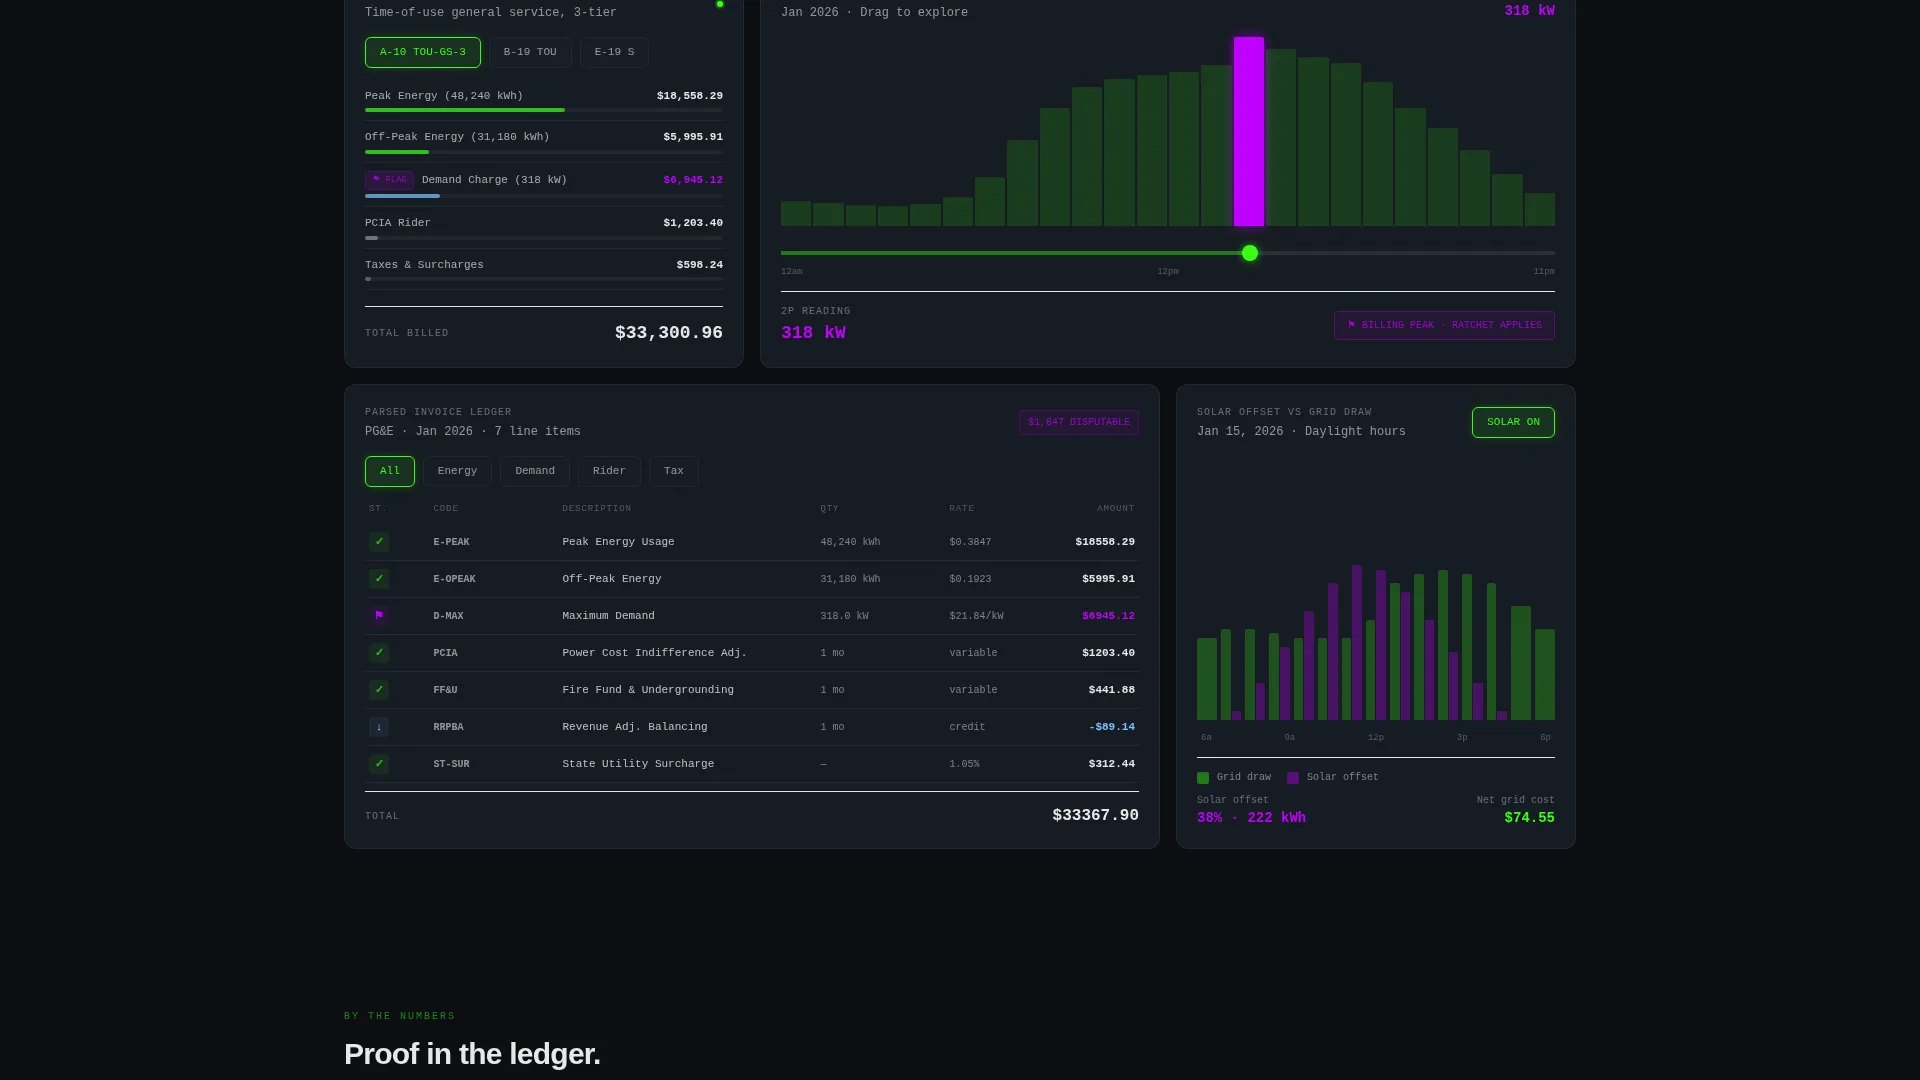This screenshot has width=1920, height=1080.
Task: Click the 2P reading 318 kW value
Action: click(813, 333)
